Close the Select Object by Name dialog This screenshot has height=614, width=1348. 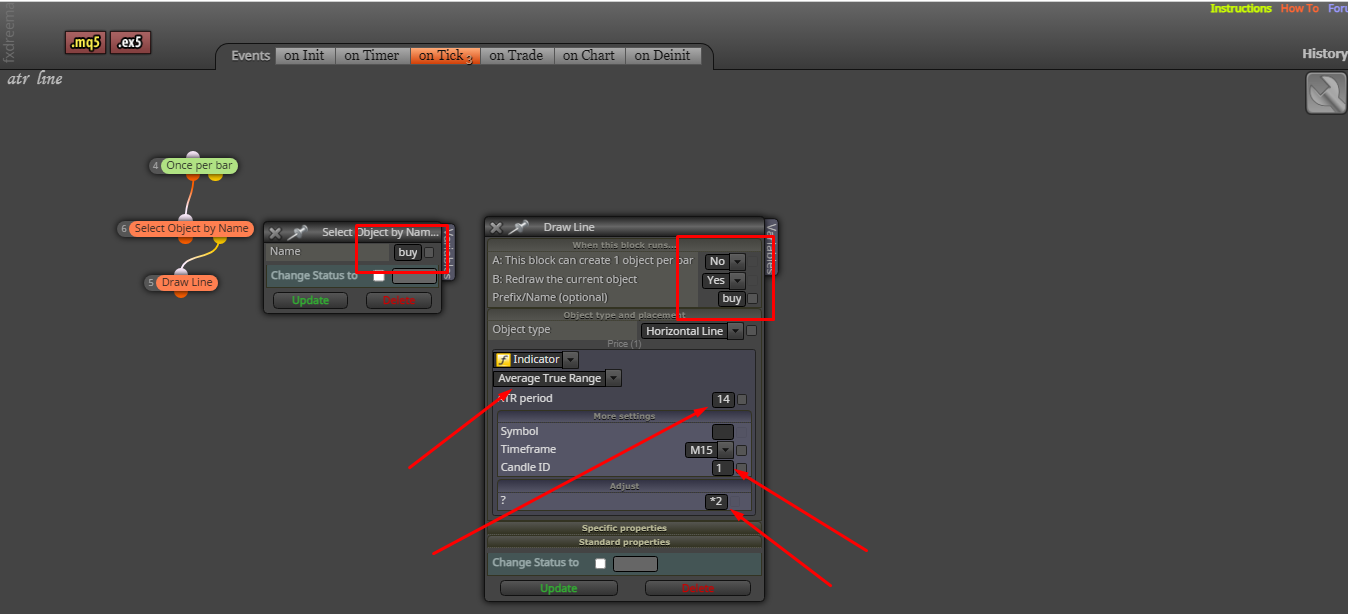274,232
